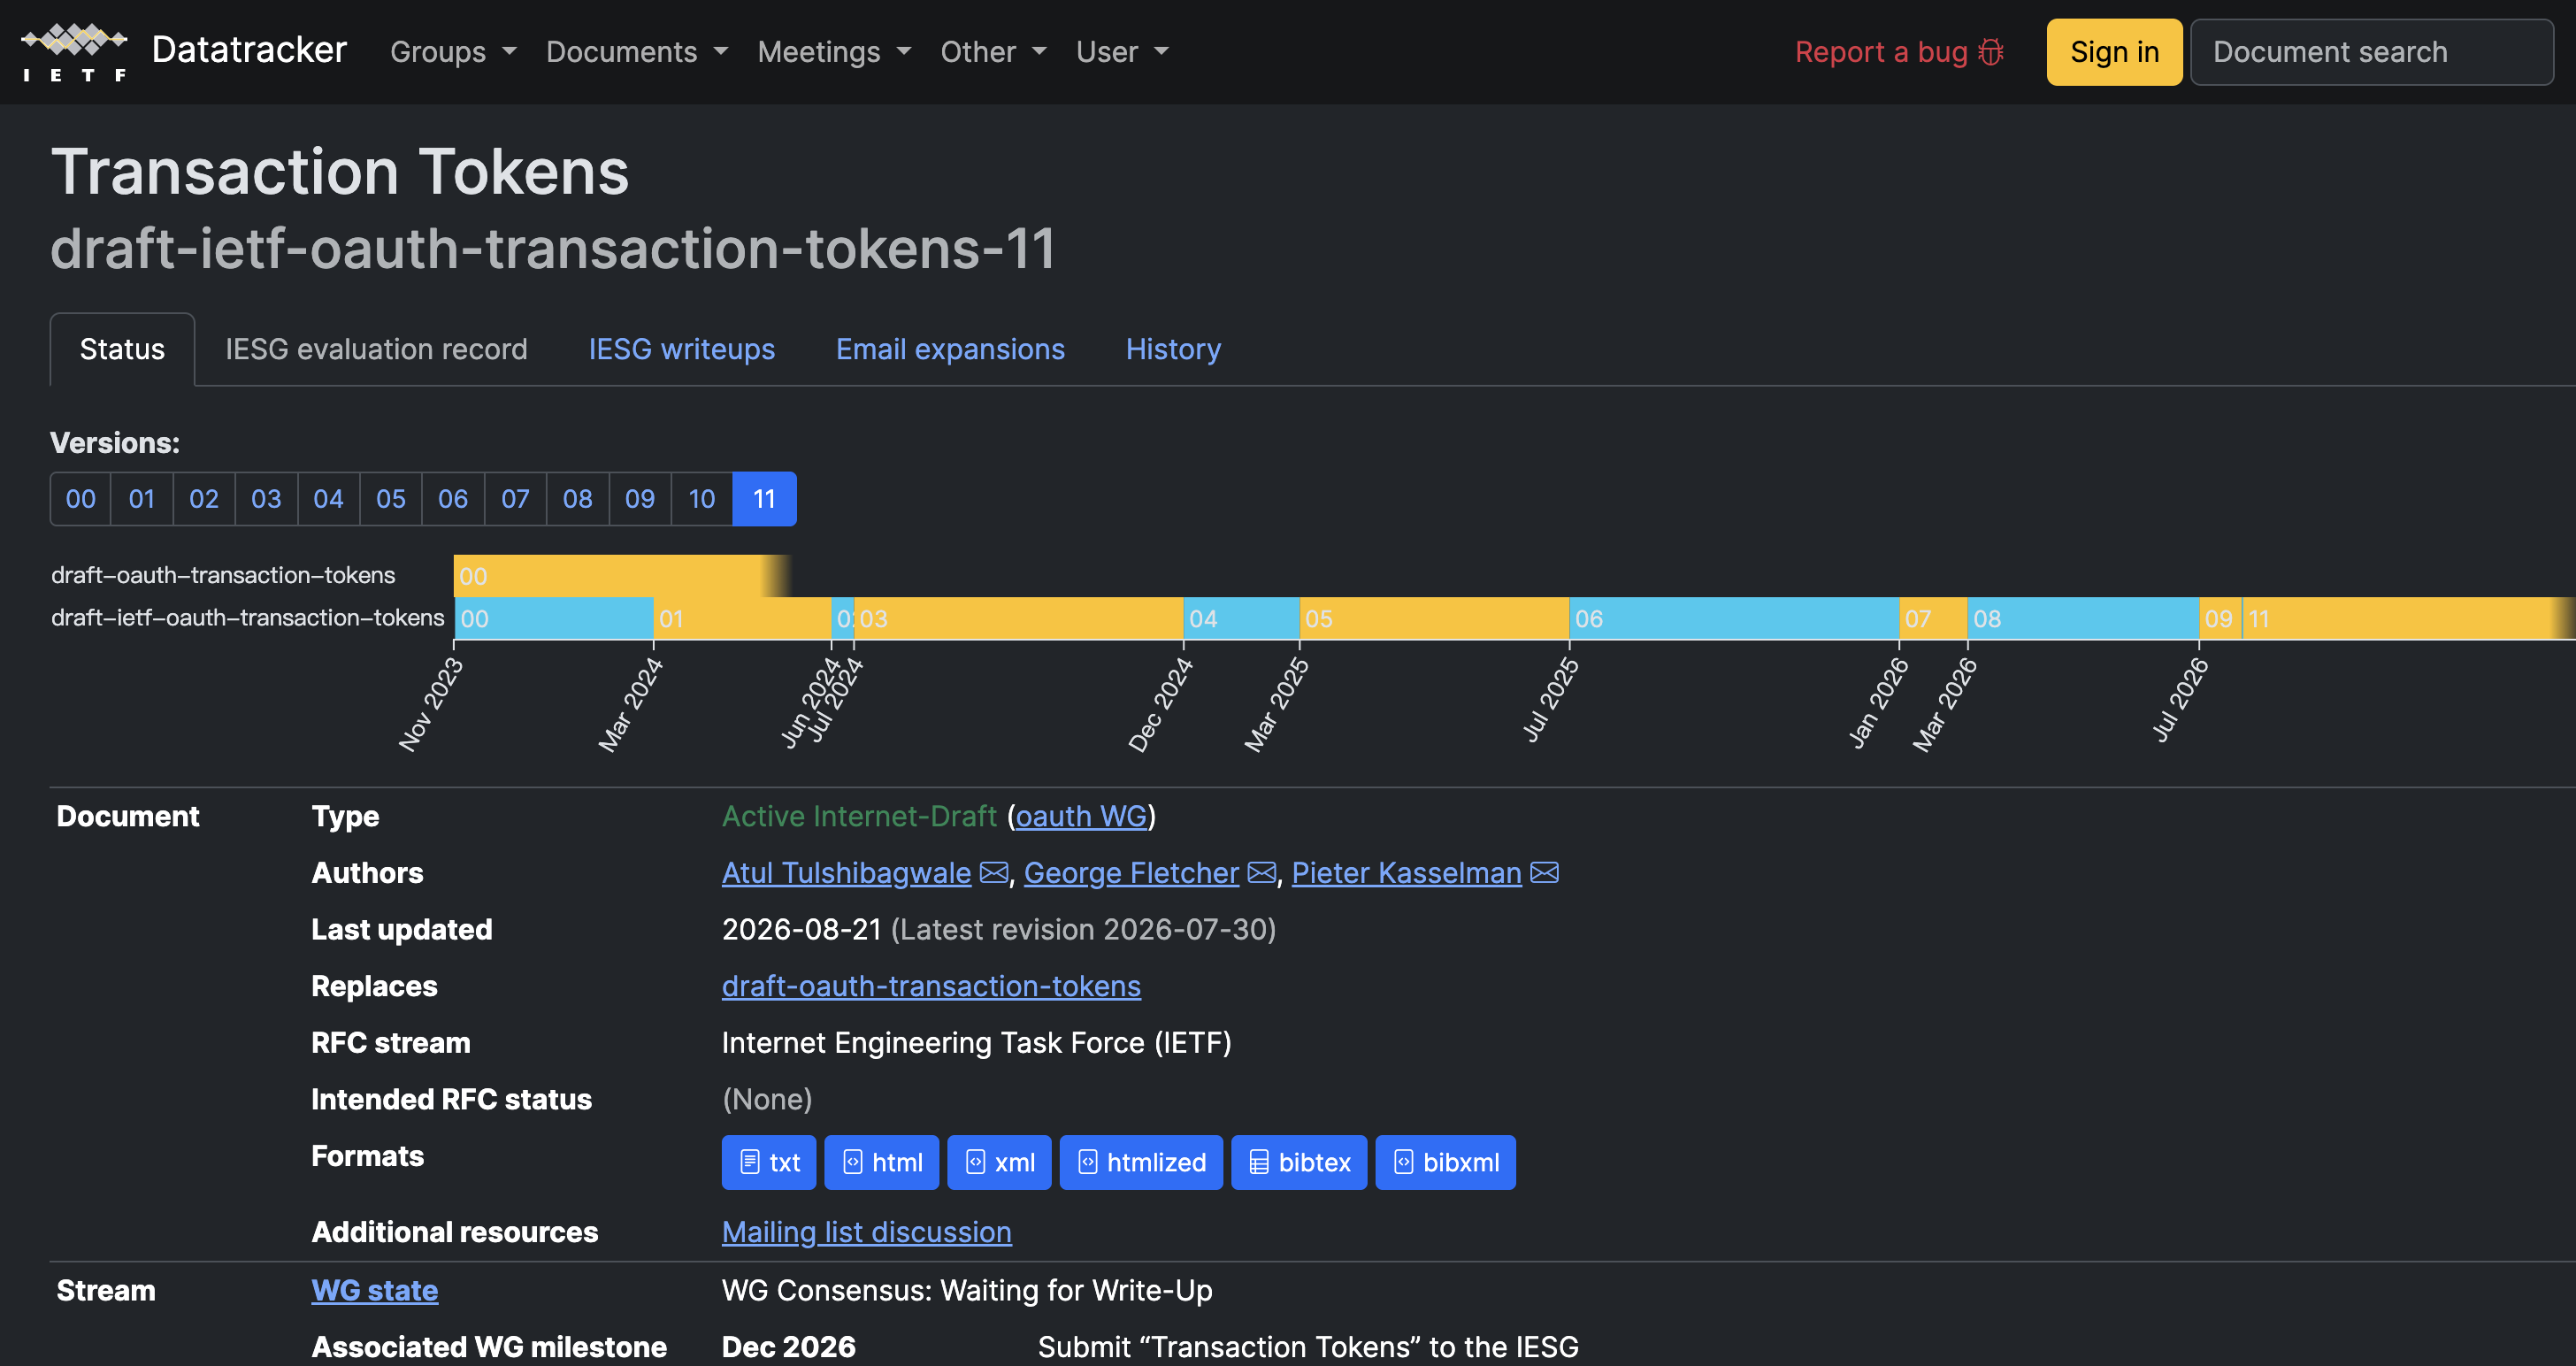
Task: Download the bibxml reference
Action: coord(1445,1162)
